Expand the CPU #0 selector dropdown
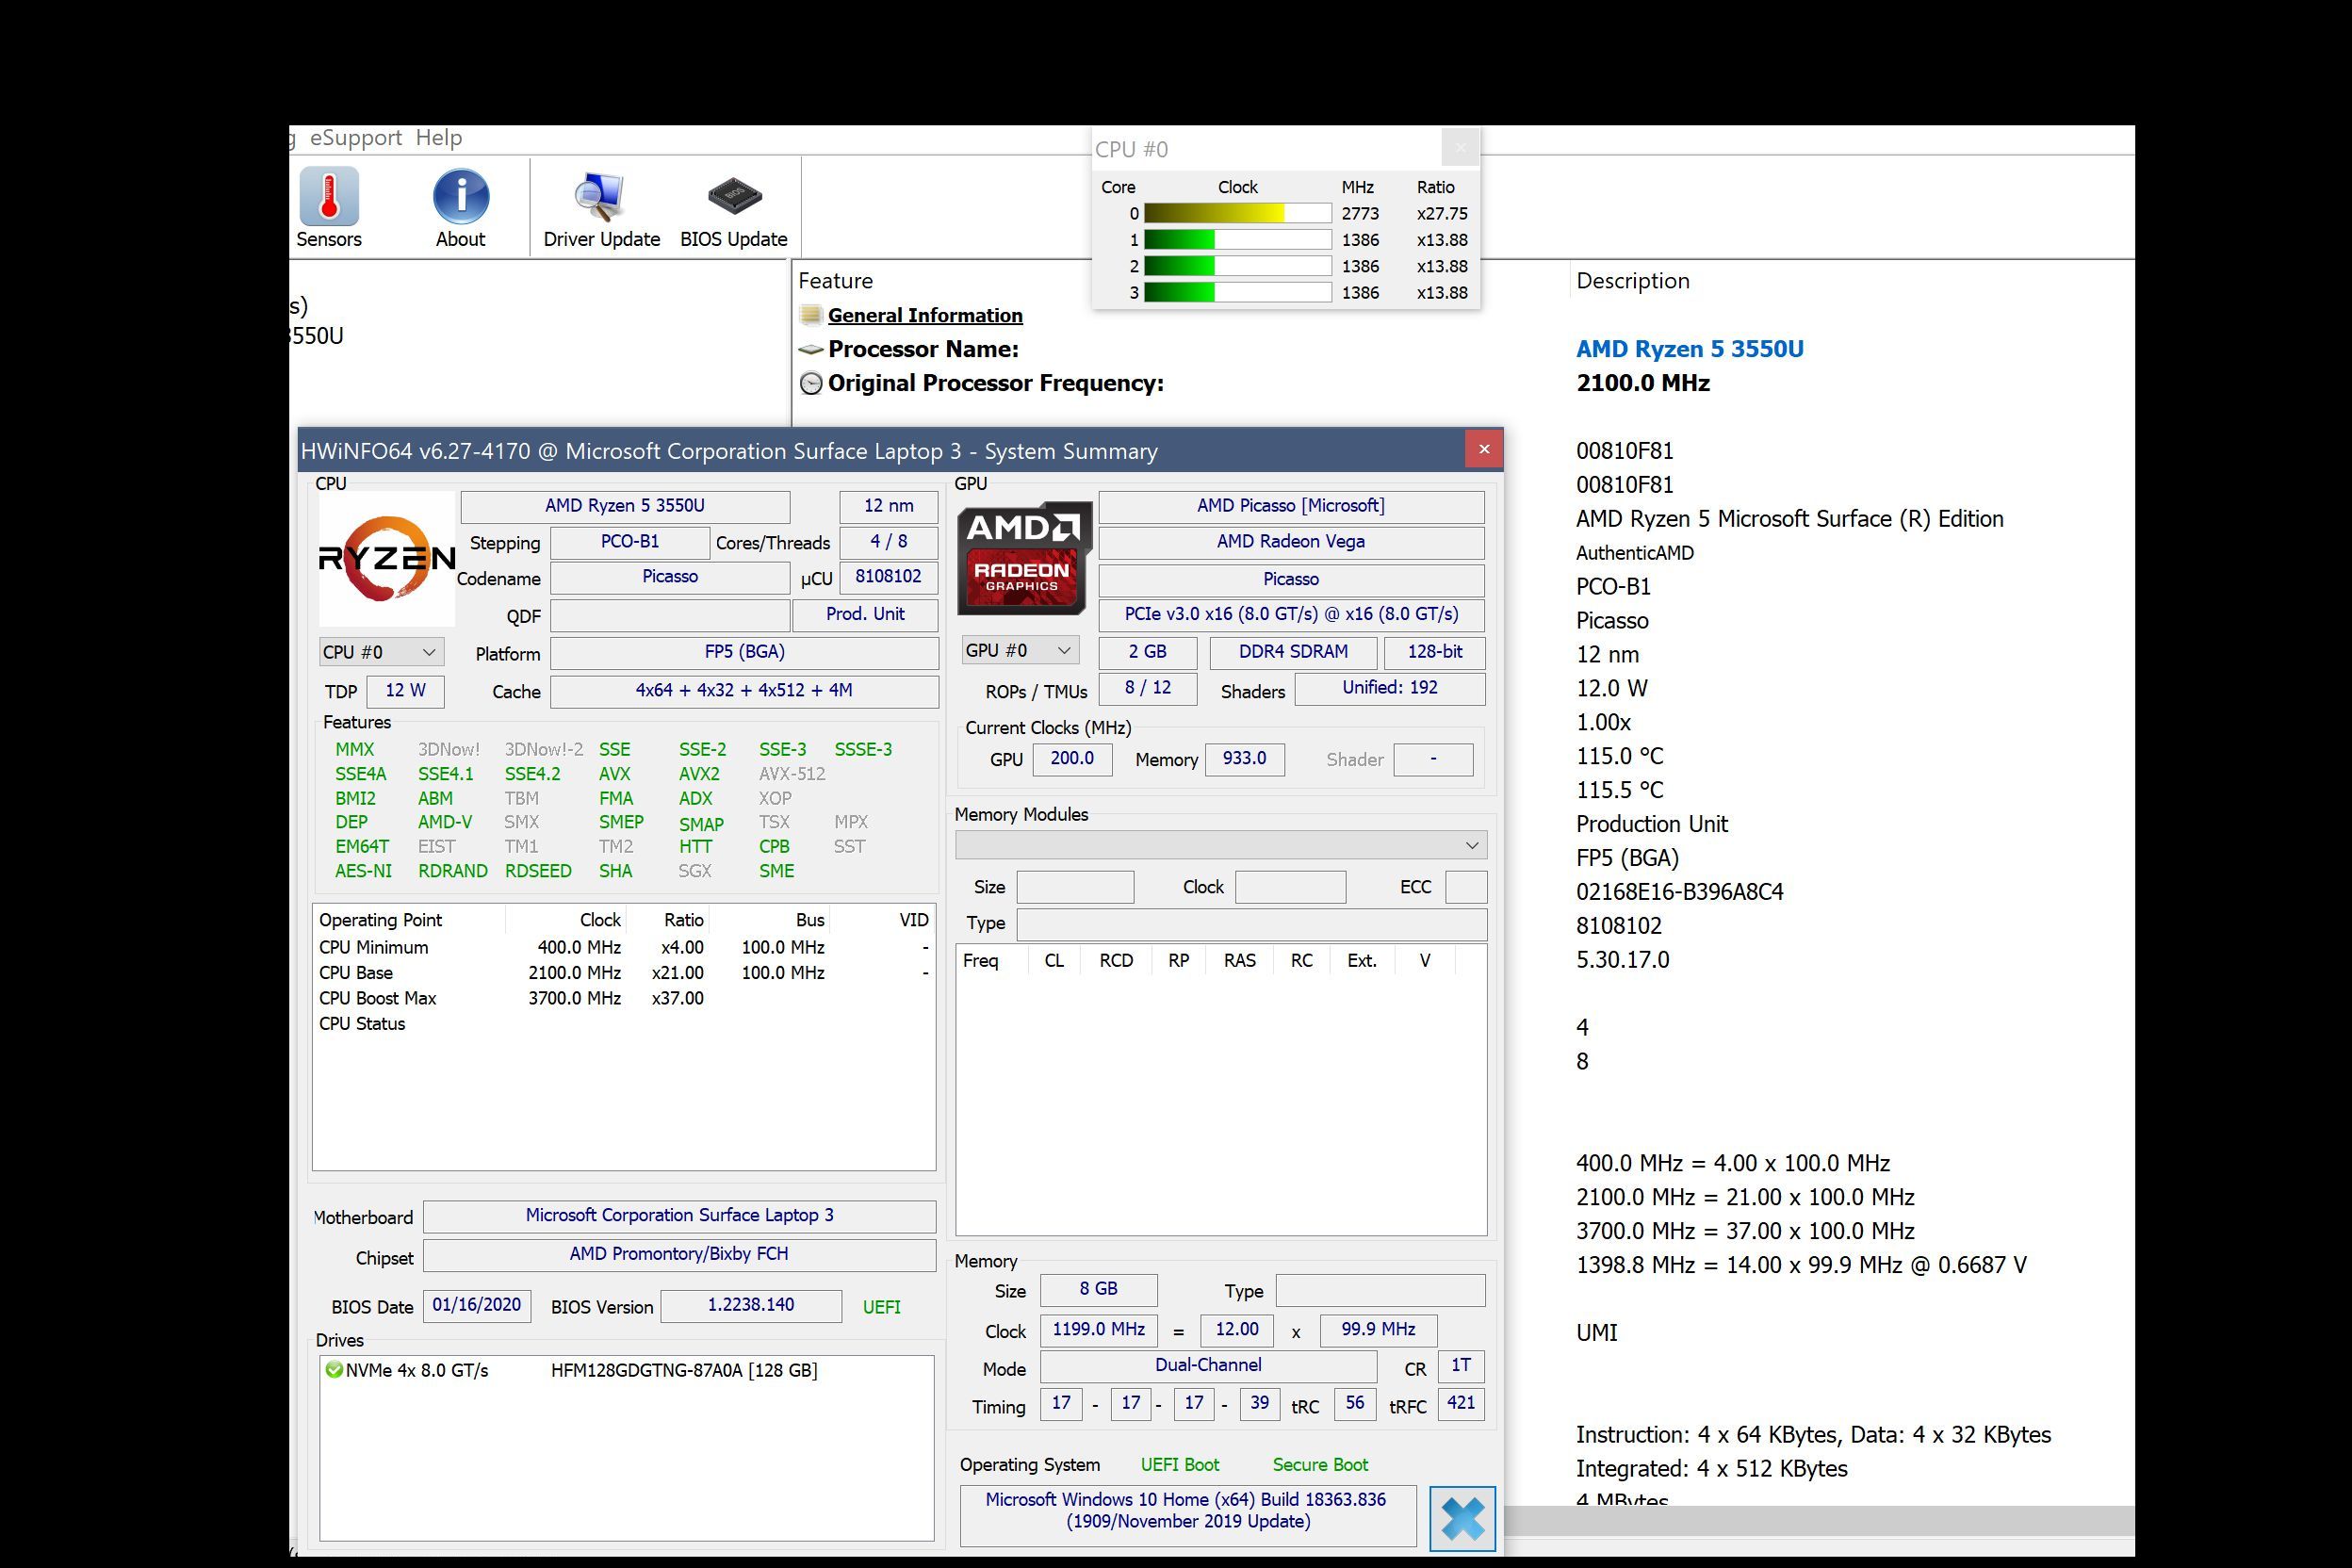2352x1568 pixels. [x=381, y=652]
